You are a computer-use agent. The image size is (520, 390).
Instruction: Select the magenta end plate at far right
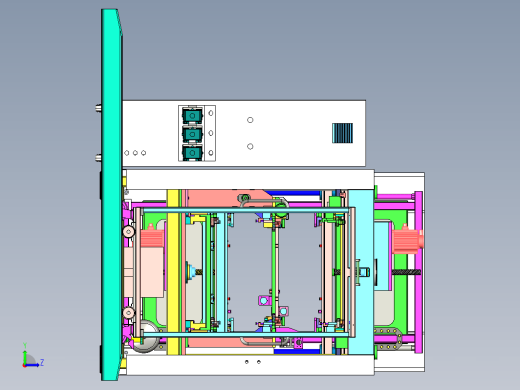[418, 272]
